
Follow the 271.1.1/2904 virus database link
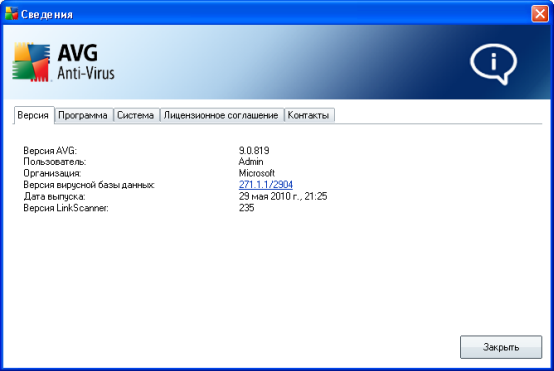[266, 184]
